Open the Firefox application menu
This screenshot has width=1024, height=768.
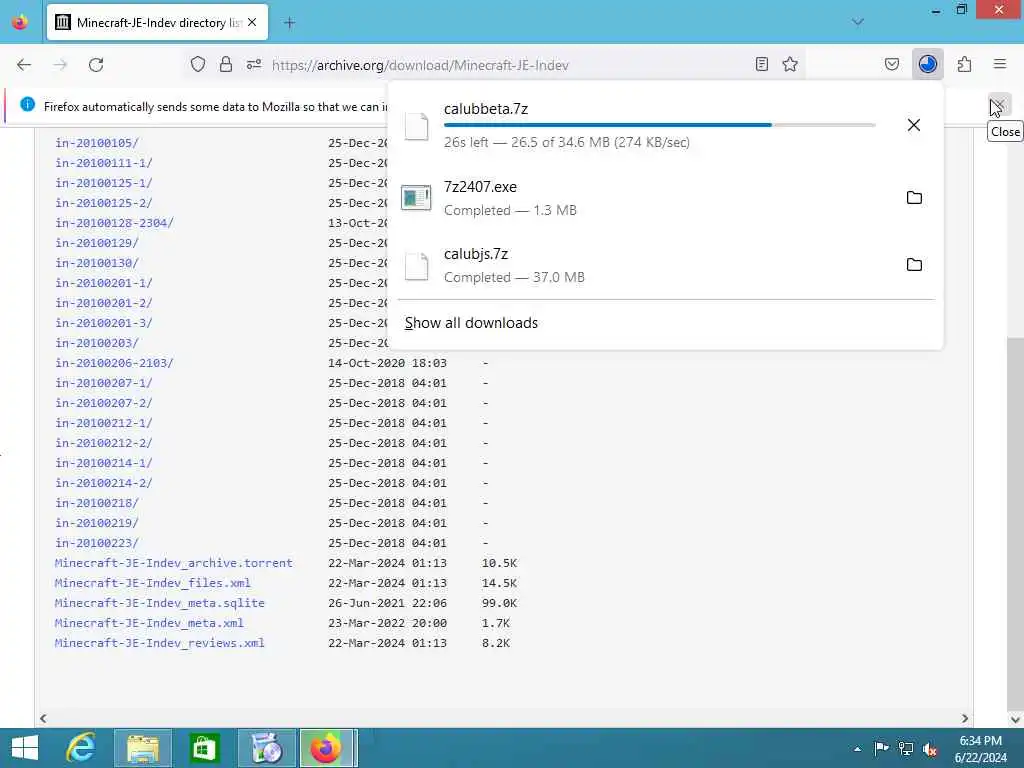point(1000,64)
